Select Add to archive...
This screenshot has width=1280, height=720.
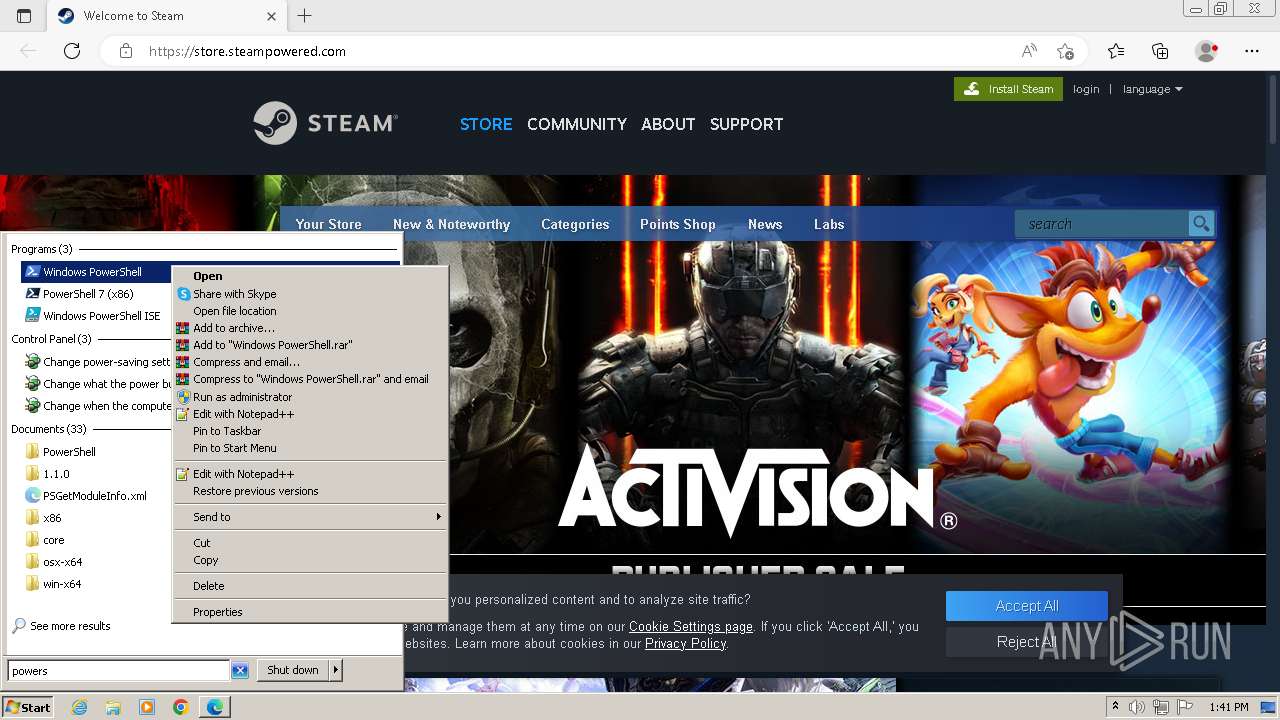pos(310,328)
